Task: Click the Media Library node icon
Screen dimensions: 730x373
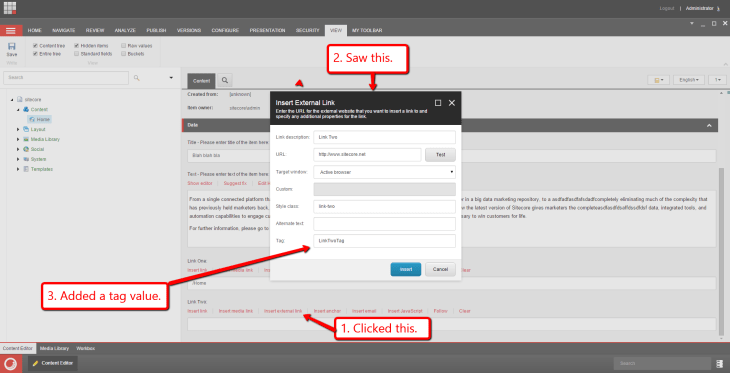Action: (26, 139)
